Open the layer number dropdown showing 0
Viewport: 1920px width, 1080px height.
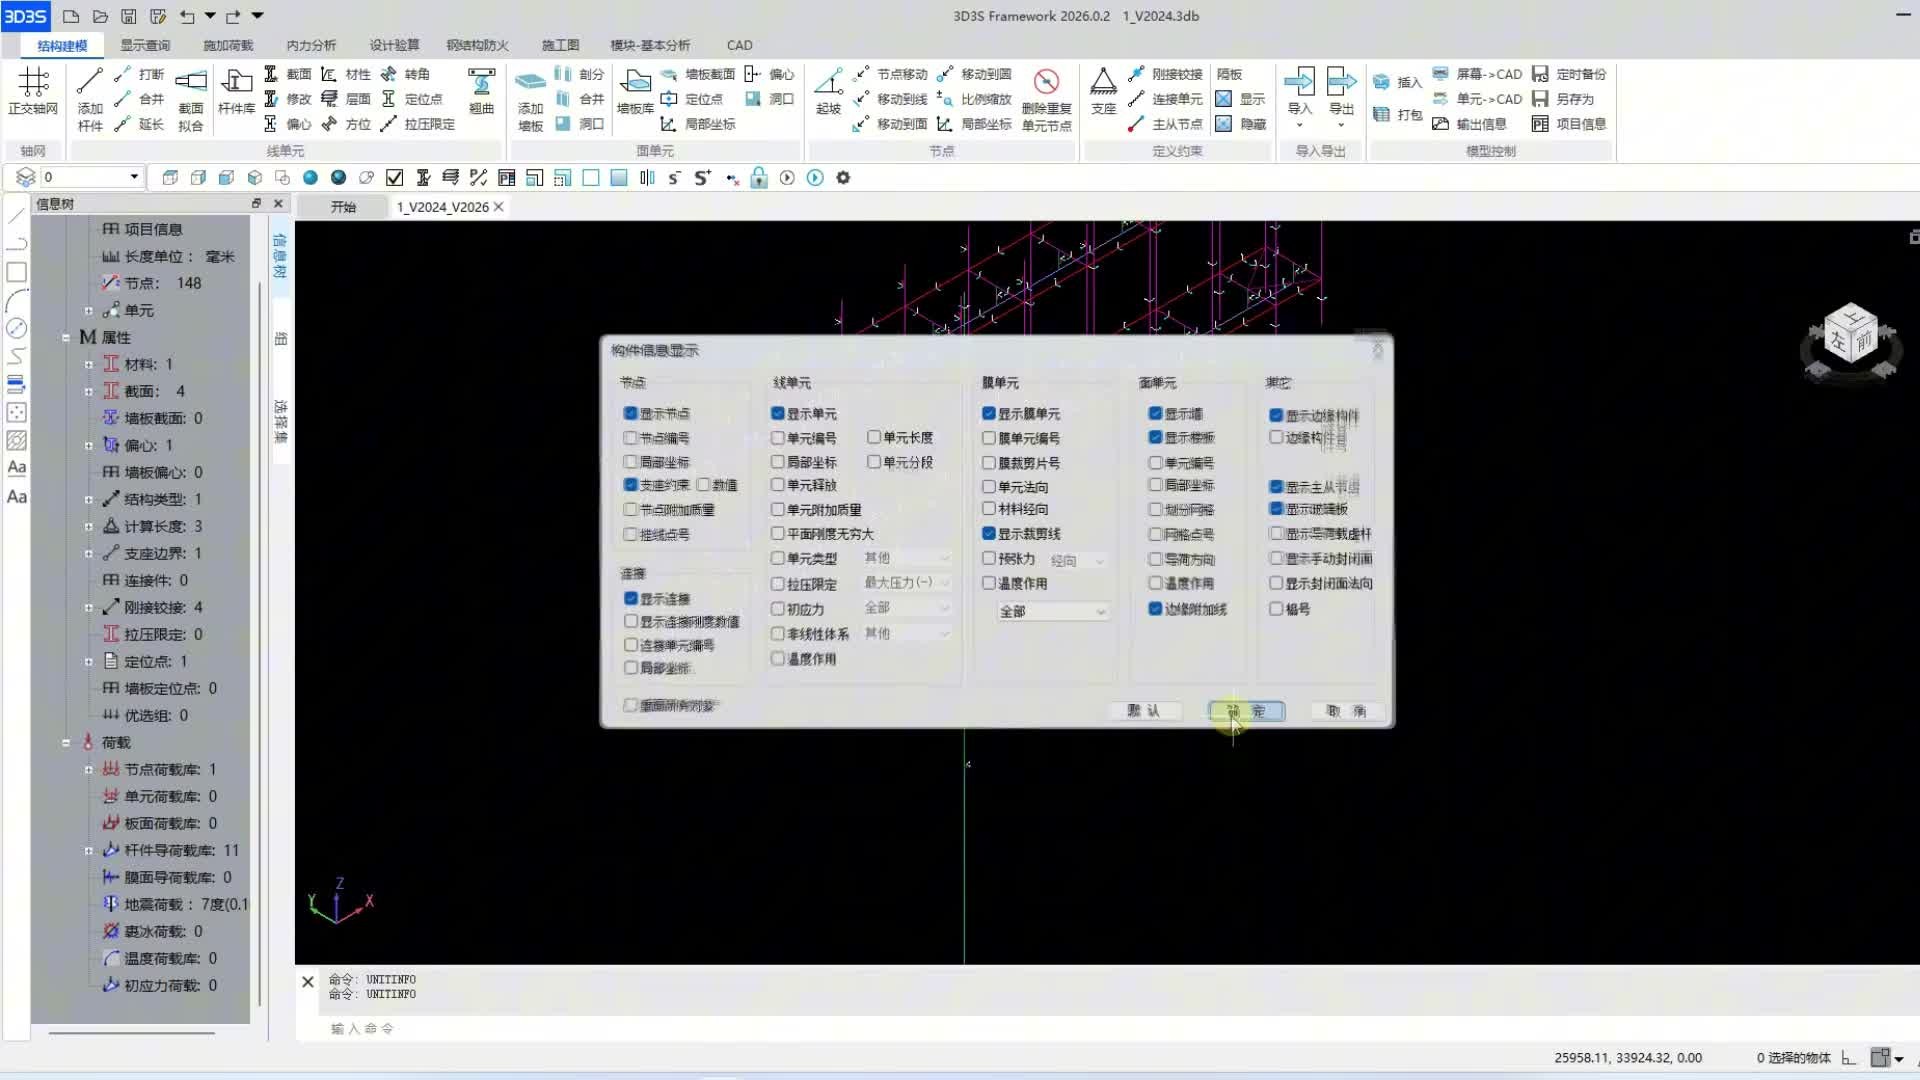[x=134, y=177]
